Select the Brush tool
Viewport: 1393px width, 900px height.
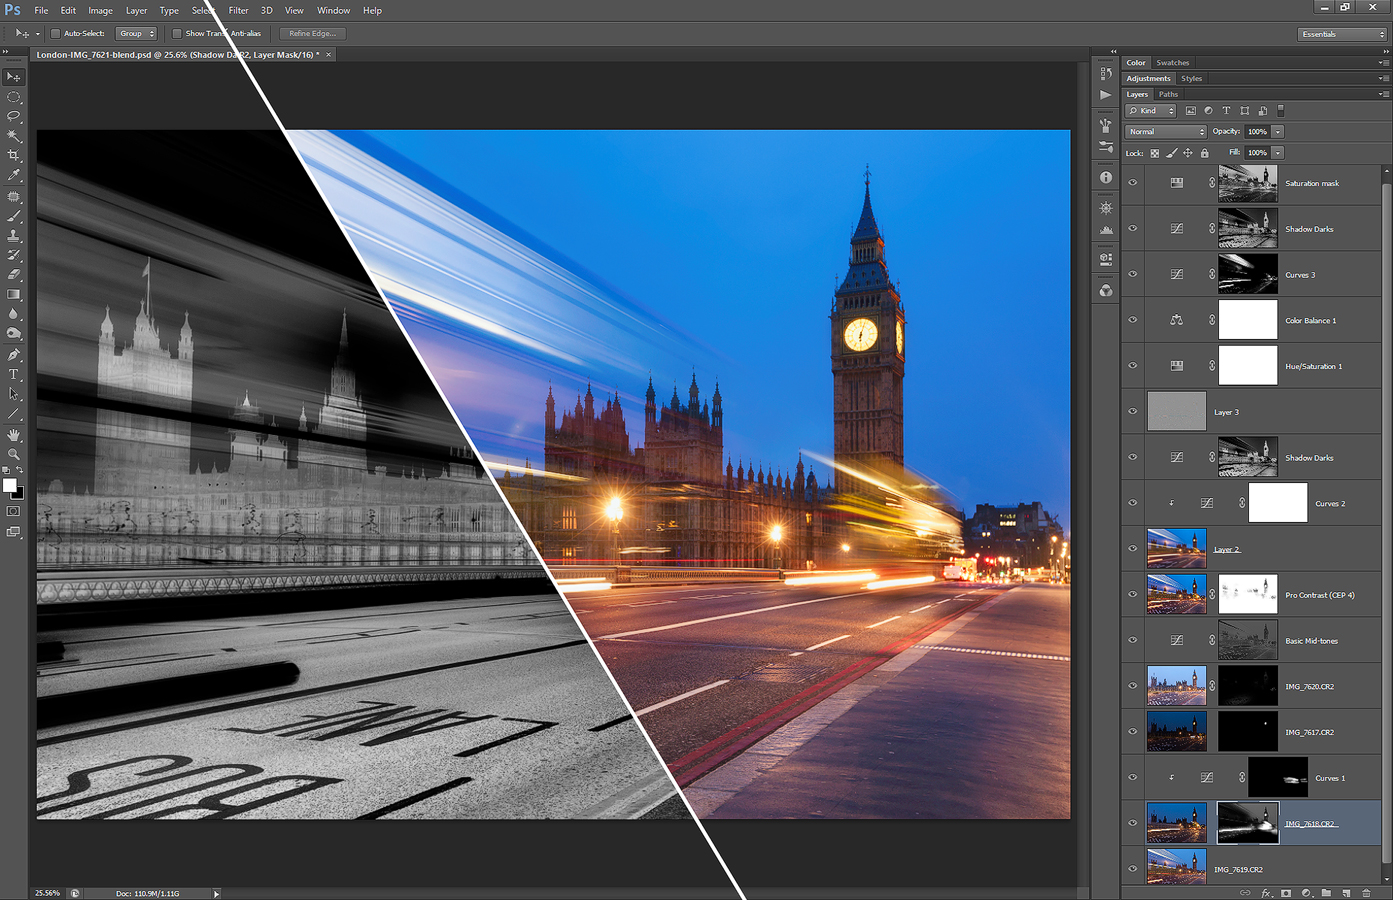tap(14, 216)
